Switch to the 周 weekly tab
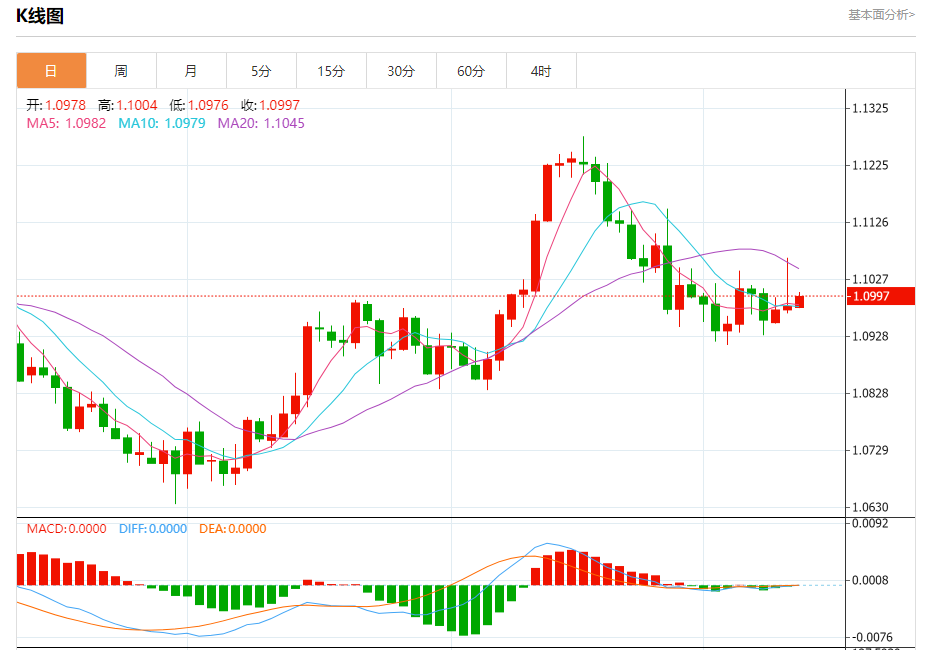The height and width of the screenshot is (650, 925). pos(121,71)
